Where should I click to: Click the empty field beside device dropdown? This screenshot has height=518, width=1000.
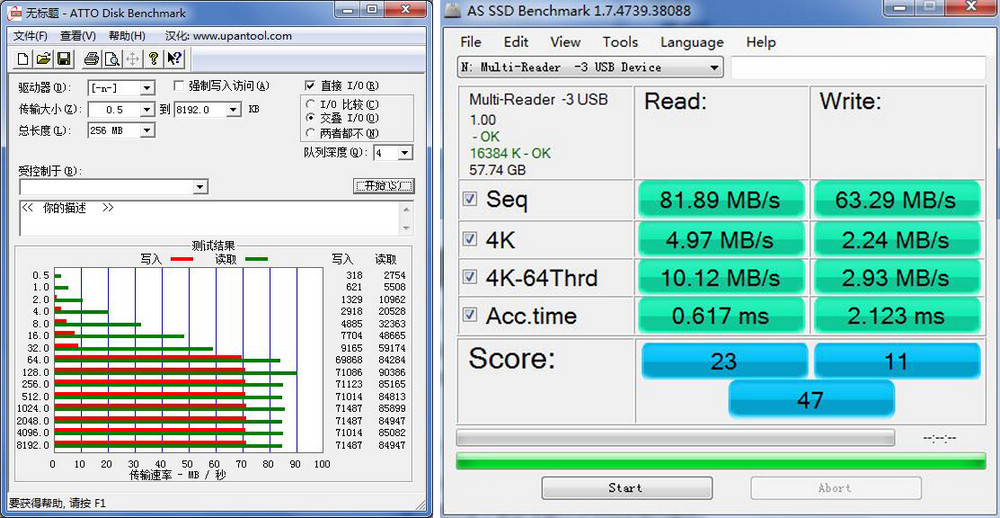(x=858, y=68)
